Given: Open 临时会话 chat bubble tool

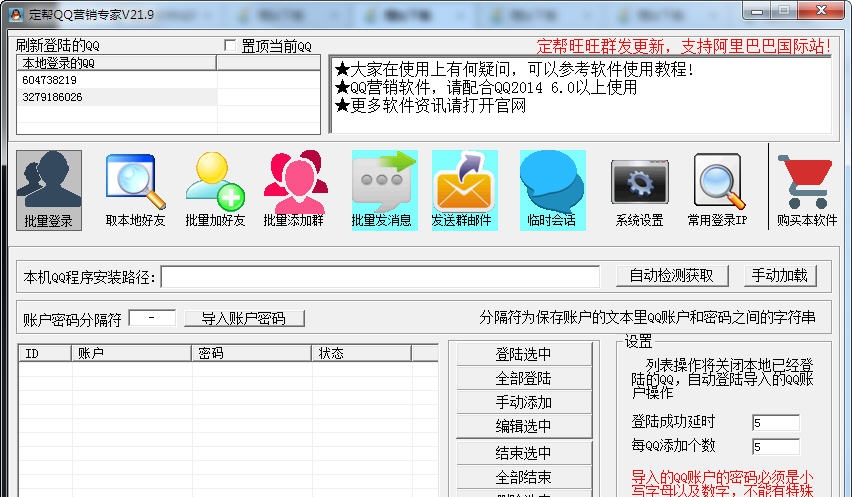Looking at the screenshot, I should point(553,190).
